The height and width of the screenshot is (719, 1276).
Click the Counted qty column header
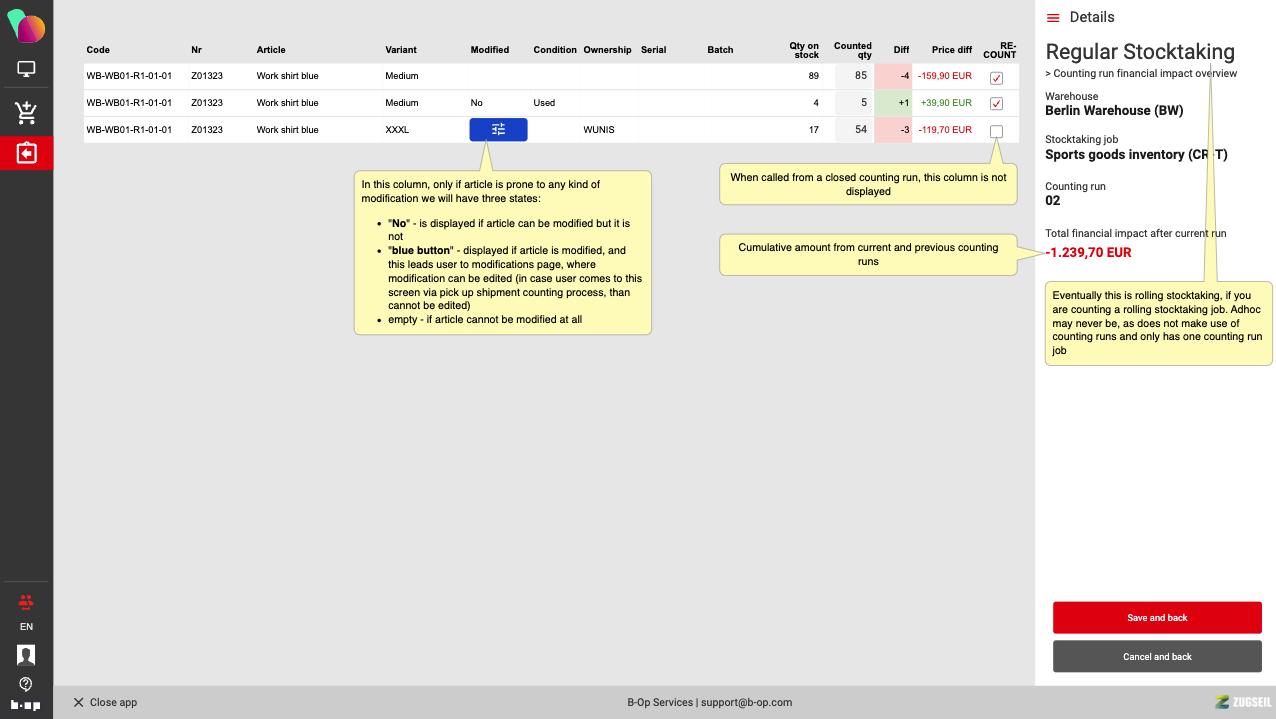click(x=853, y=50)
